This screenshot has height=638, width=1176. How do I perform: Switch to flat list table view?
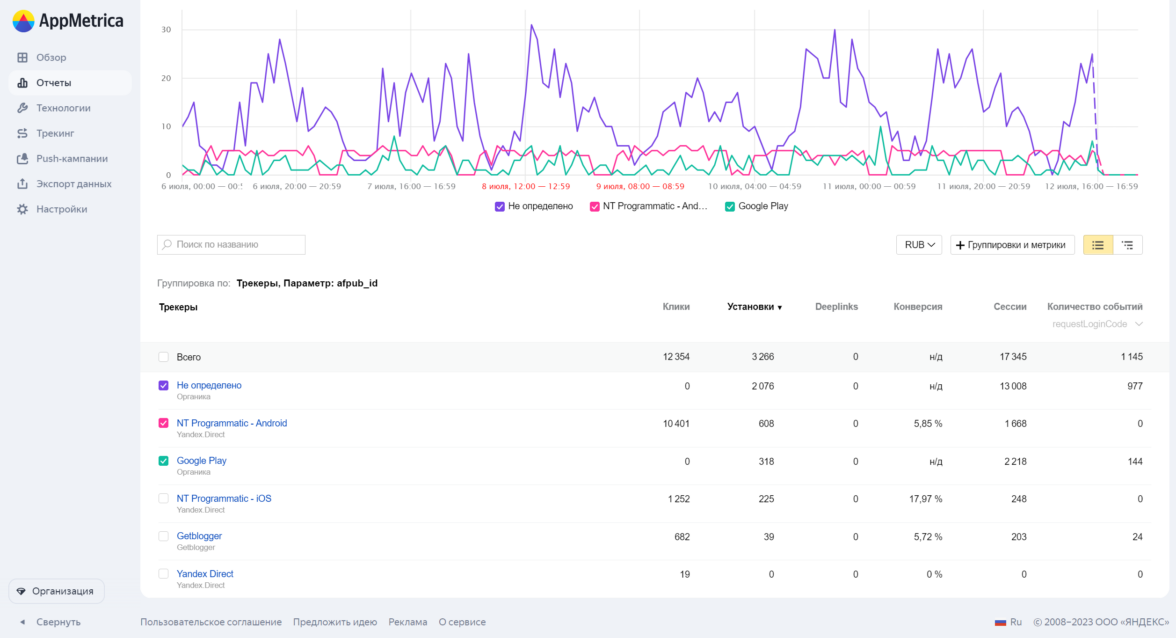pyautogui.click(x=1098, y=245)
